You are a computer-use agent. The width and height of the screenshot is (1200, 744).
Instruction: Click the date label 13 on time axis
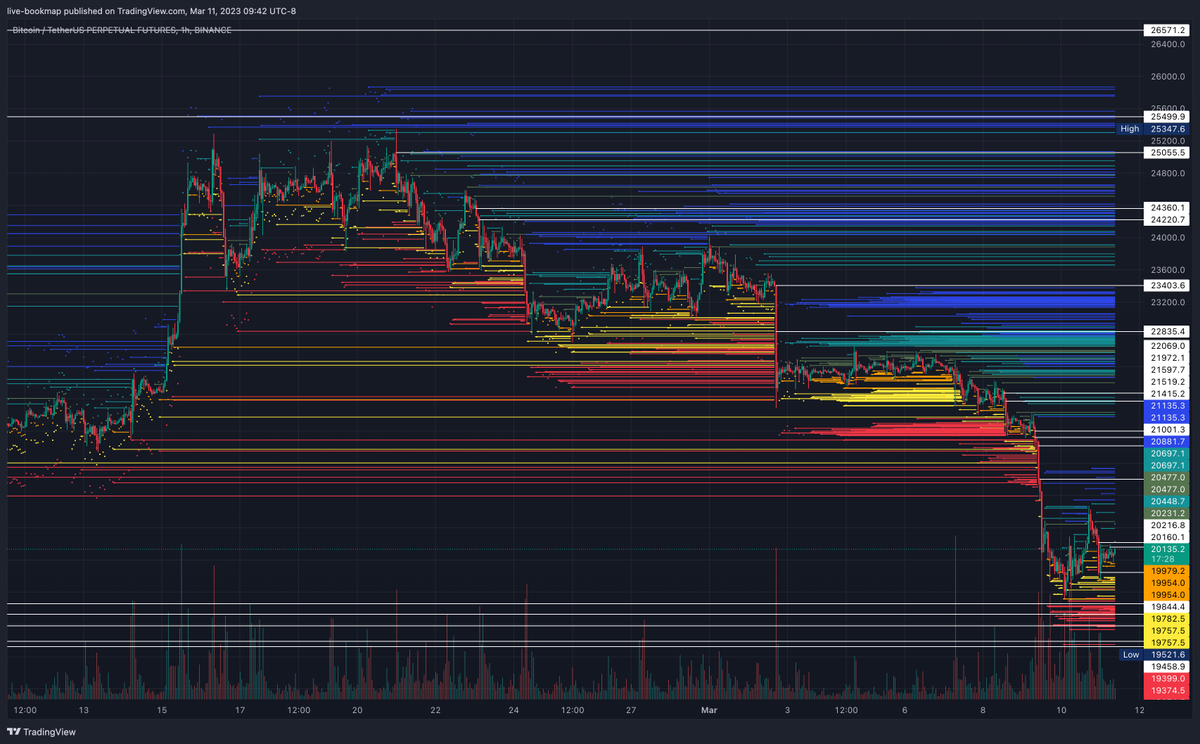pyautogui.click(x=84, y=711)
